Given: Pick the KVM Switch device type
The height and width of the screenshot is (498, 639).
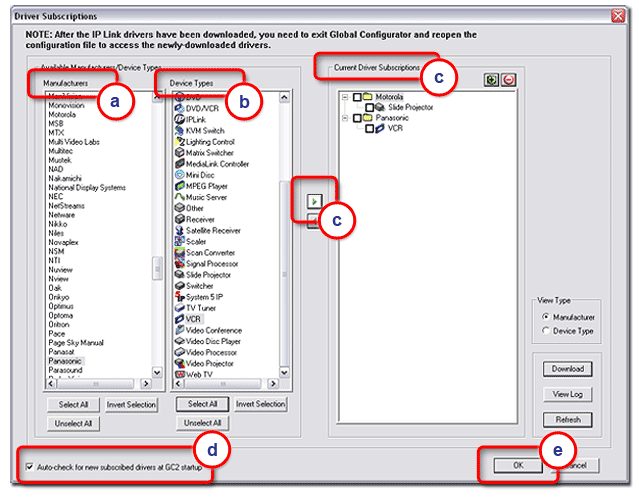Looking at the screenshot, I should coord(203,130).
